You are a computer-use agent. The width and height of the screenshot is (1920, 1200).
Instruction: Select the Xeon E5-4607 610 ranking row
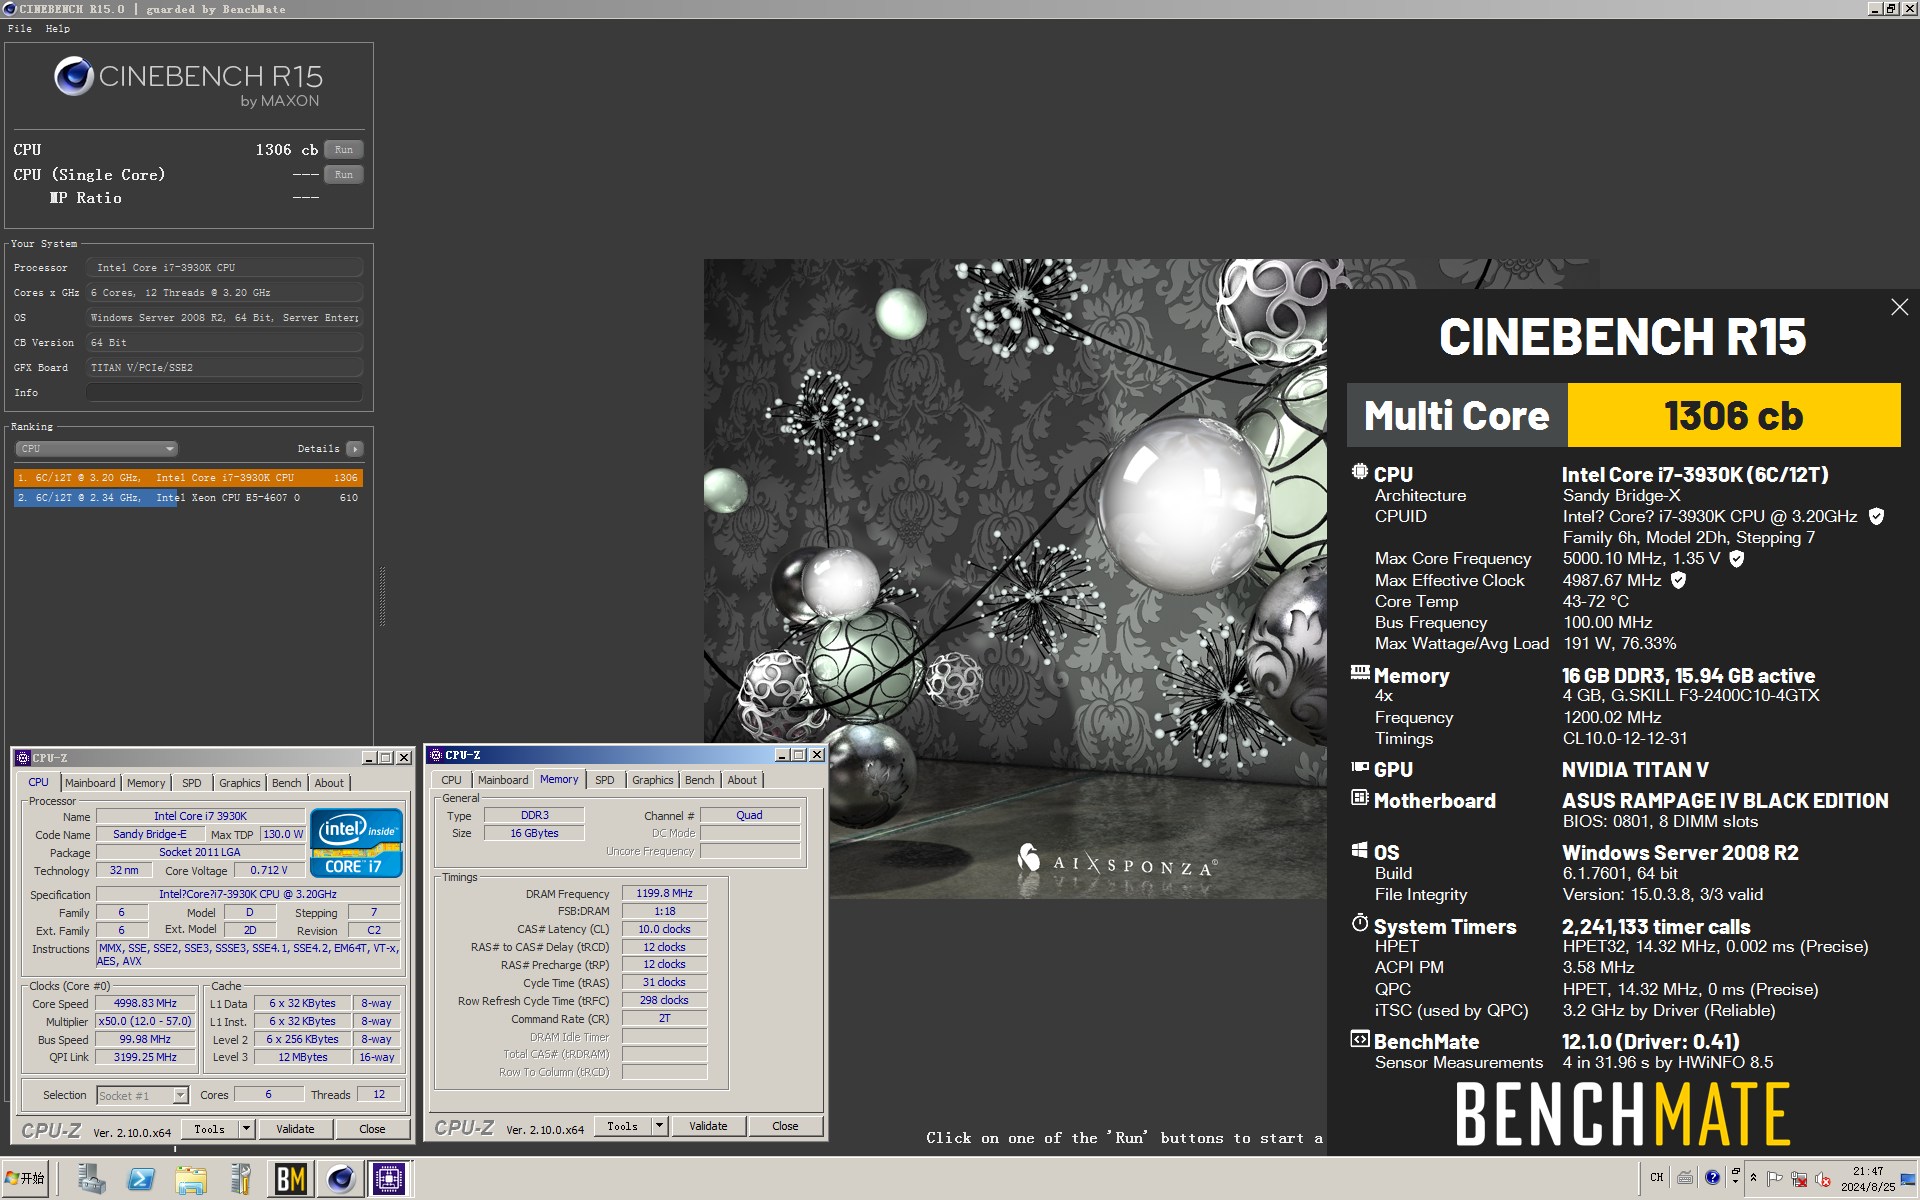188,498
